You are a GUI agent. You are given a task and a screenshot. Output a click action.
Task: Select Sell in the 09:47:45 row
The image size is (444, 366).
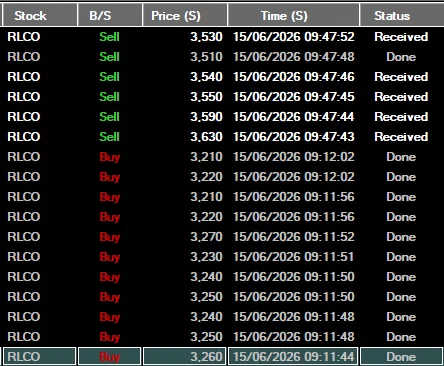[109, 97]
